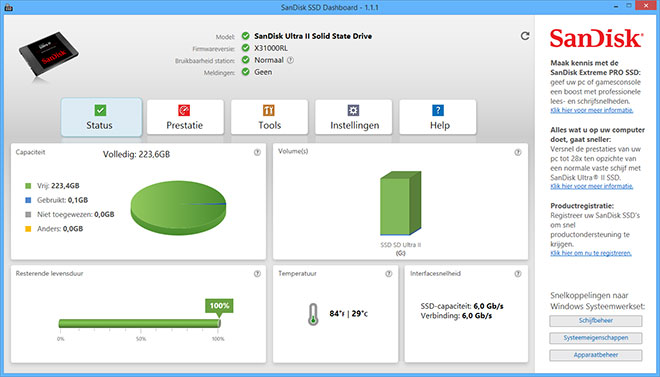This screenshot has width=660, height=377.
Task: Click the Geen notifications text
Action: [x=263, y=72]
